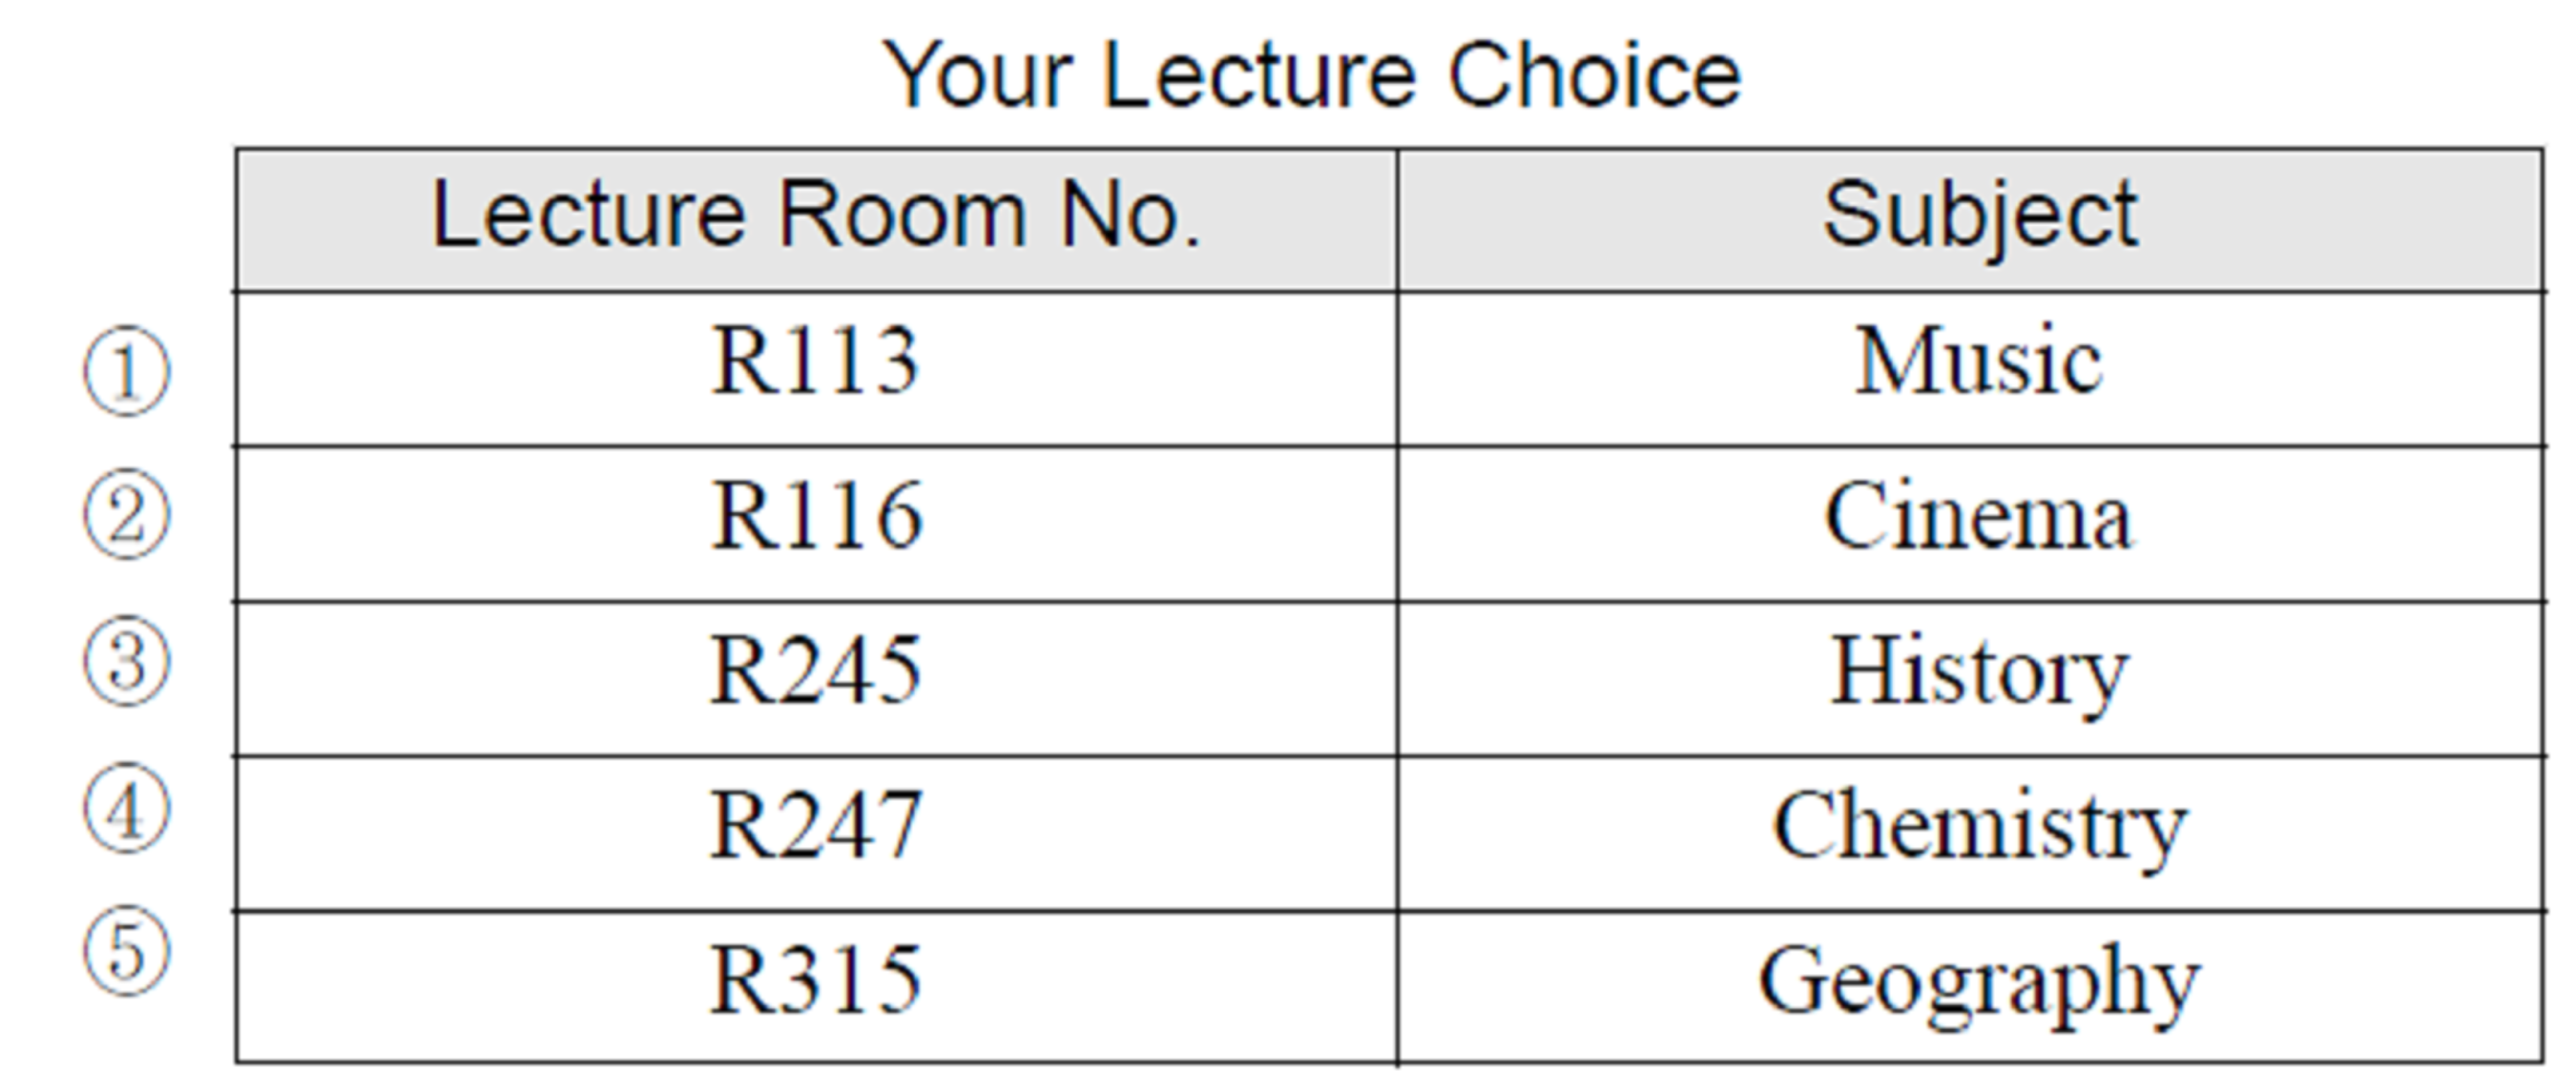This screenshot has height=1092, width=2576.
Task: Select circled option number 3
Action: pos(126,660)
